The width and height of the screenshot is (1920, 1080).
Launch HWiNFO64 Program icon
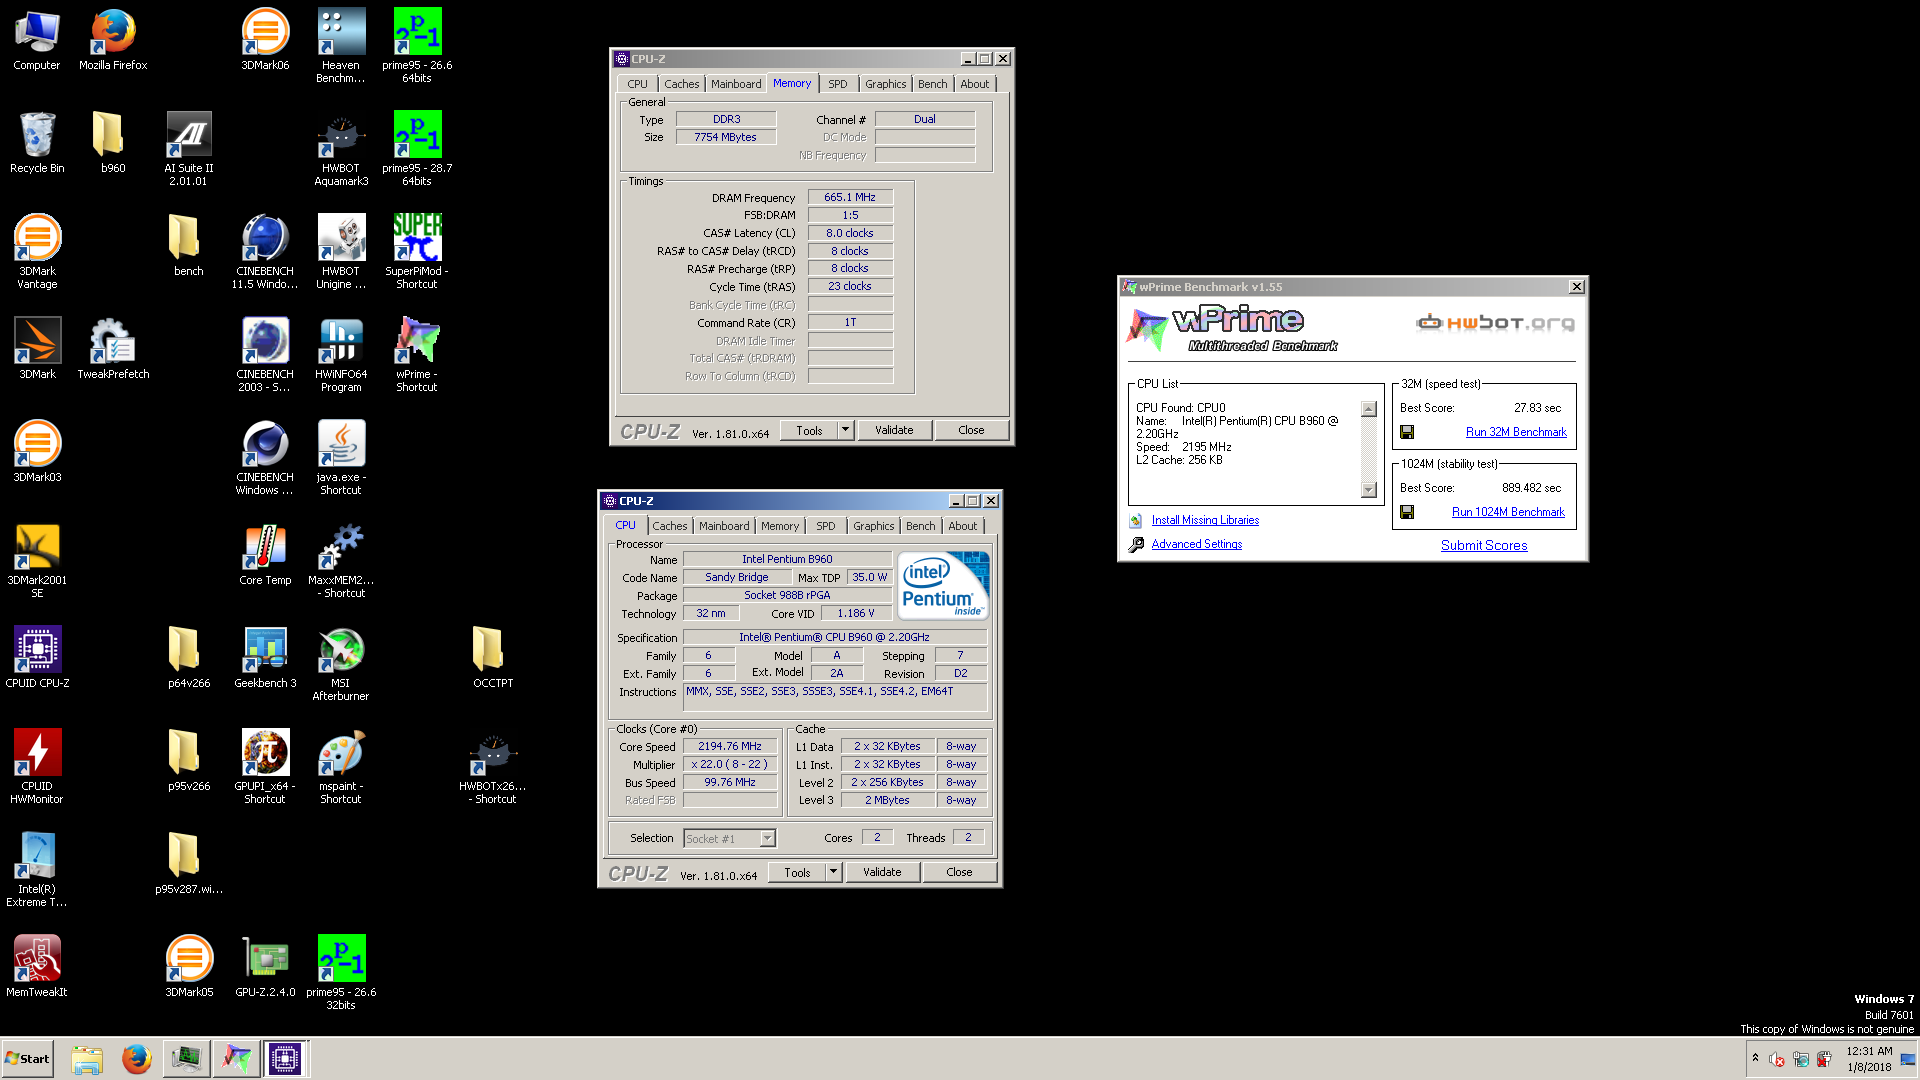tap(341, 354)
